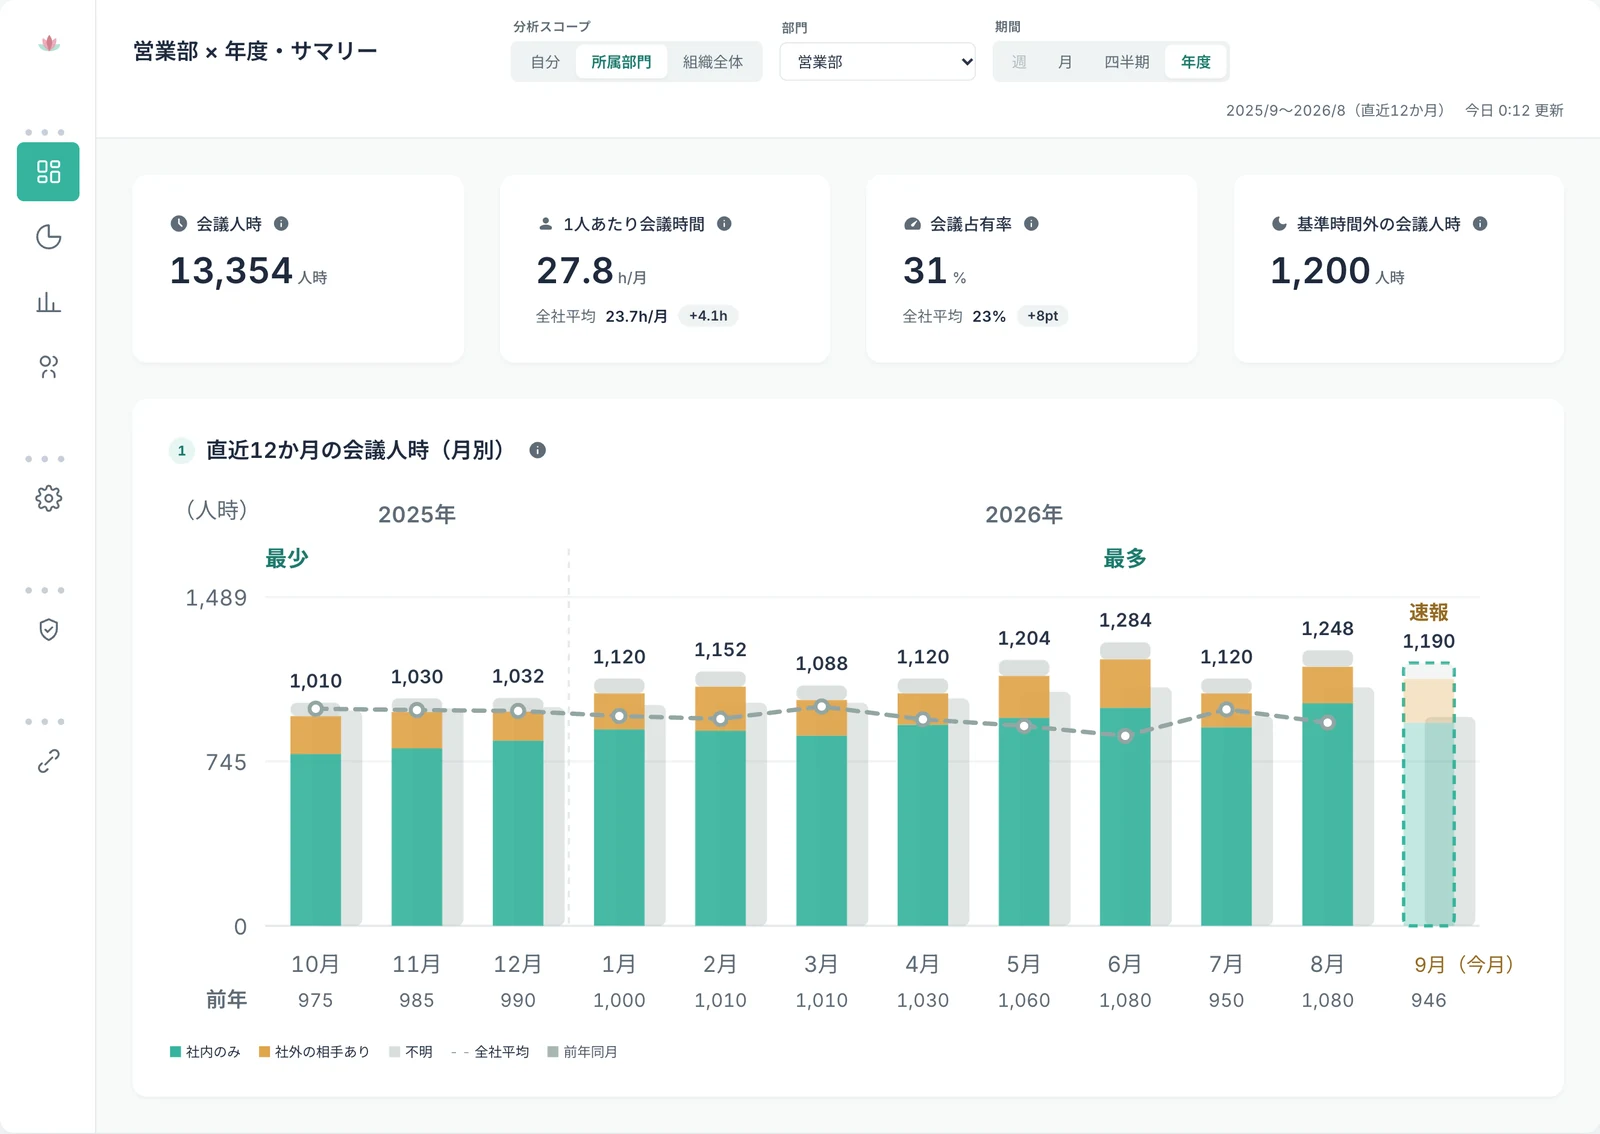
Task: Select 自分 analysis scope
Action: pyautogui.click(x=545, y=62)
